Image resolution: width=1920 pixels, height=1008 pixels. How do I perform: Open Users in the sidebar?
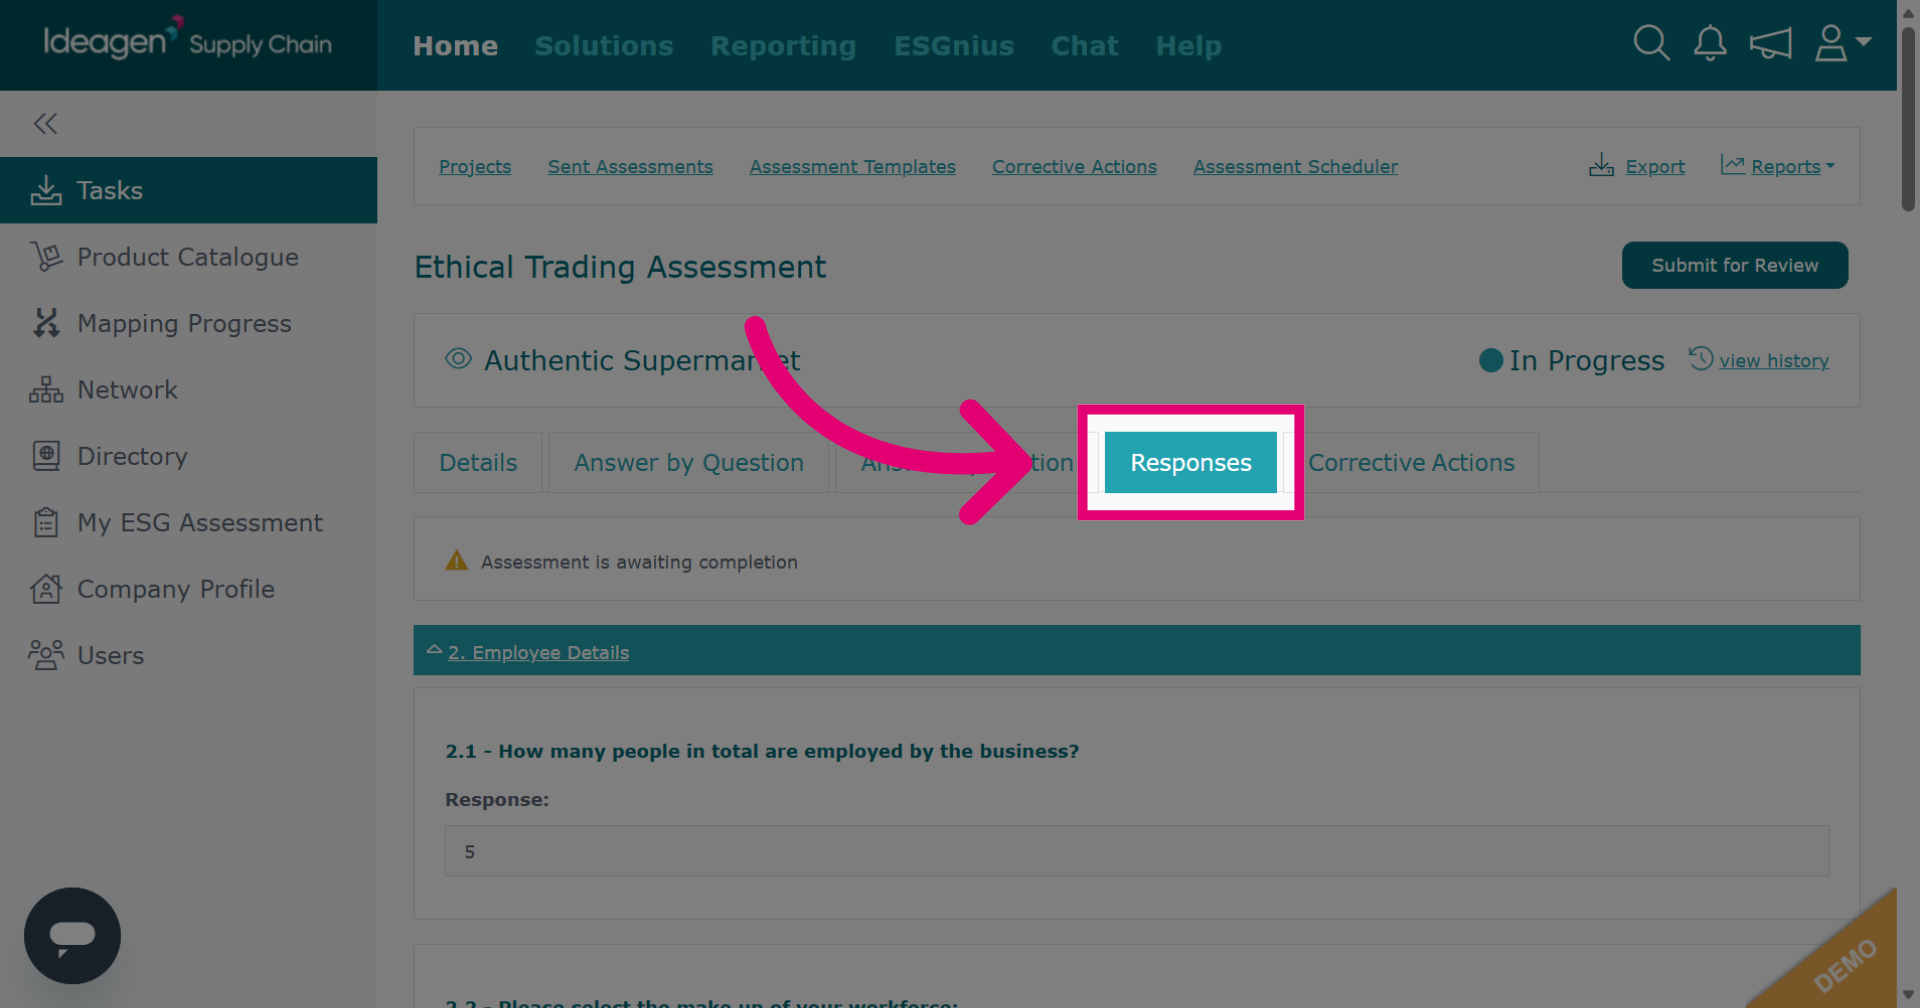click(188, 655)
